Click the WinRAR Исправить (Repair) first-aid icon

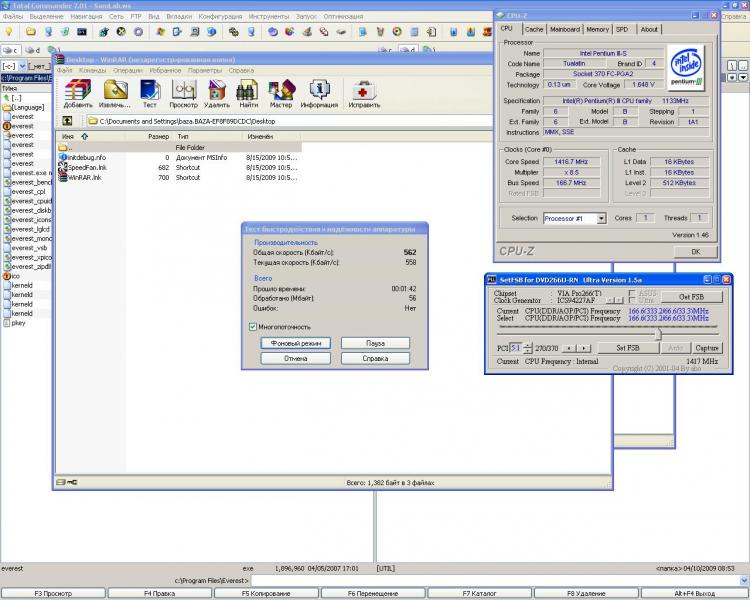[x=364, y=89]
